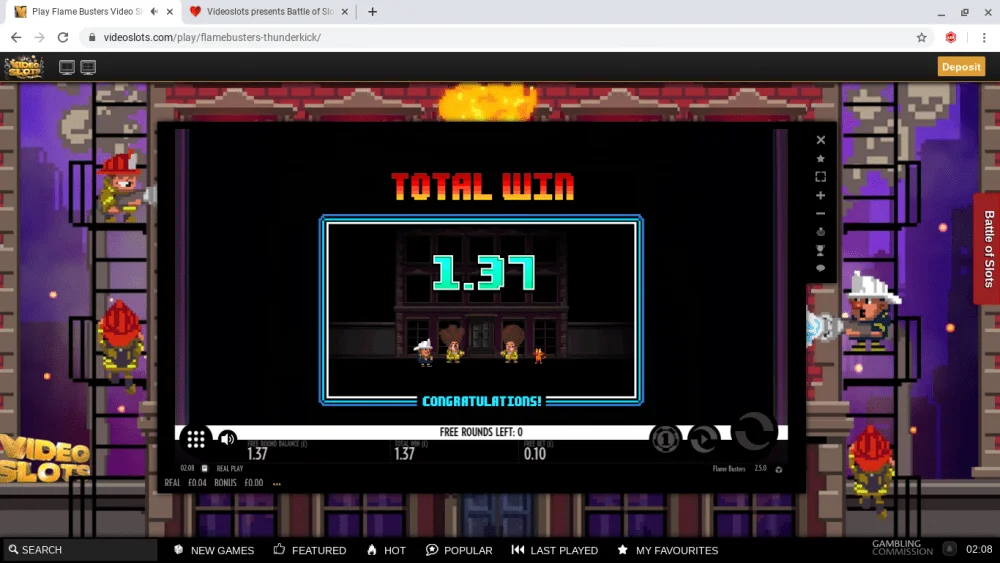Open the Last Played section

555,550
